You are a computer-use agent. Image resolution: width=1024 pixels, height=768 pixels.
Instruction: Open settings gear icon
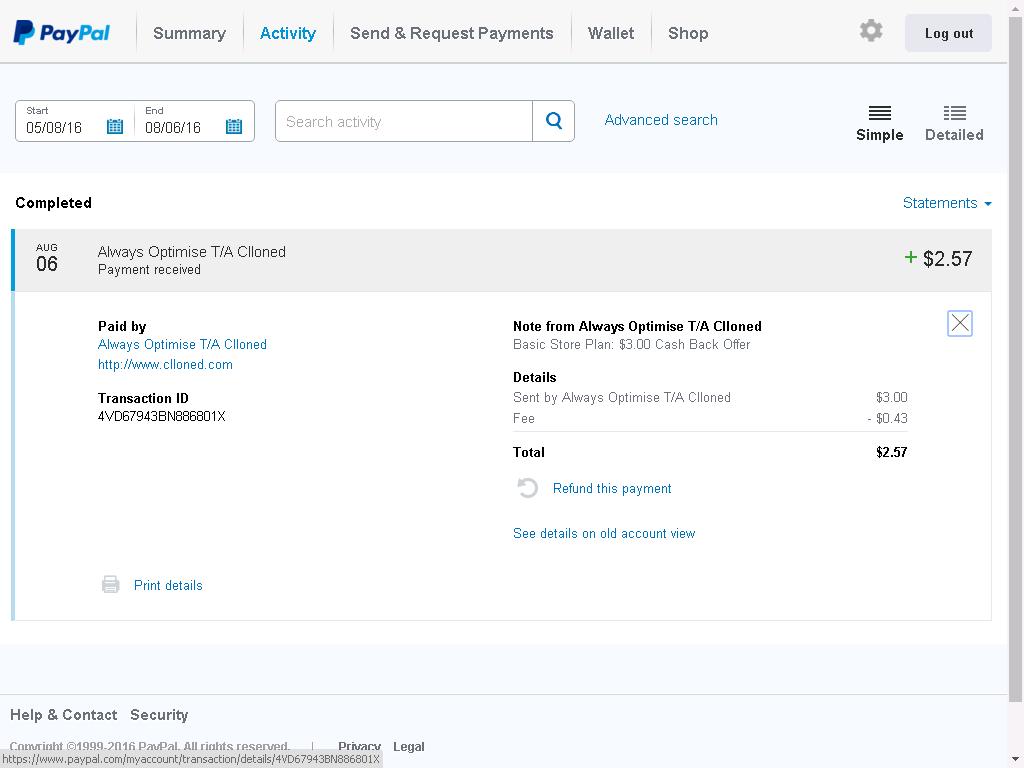point(871,31)
